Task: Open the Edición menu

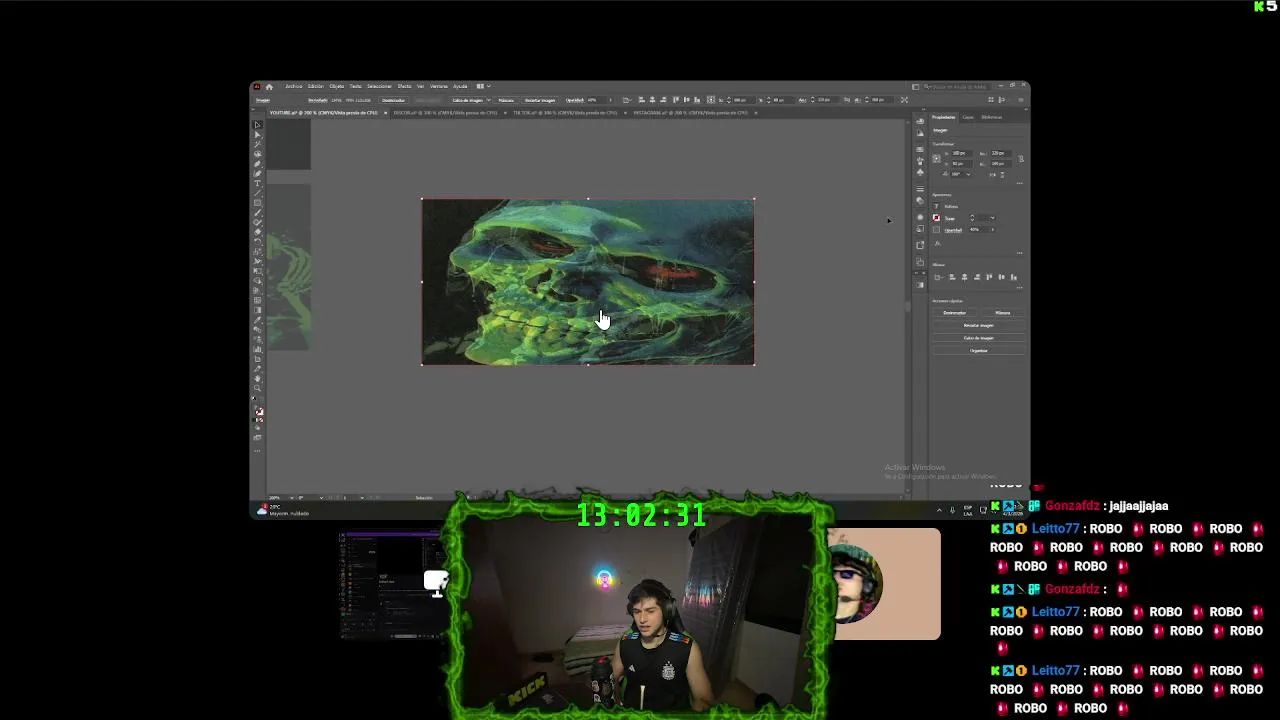Action: pos(316,86)
